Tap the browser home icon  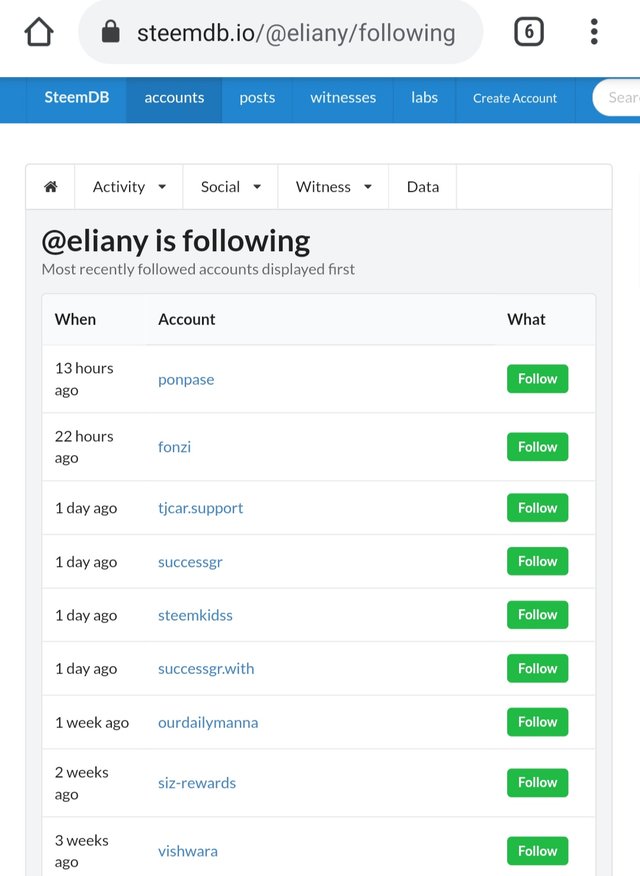(39, 32)
